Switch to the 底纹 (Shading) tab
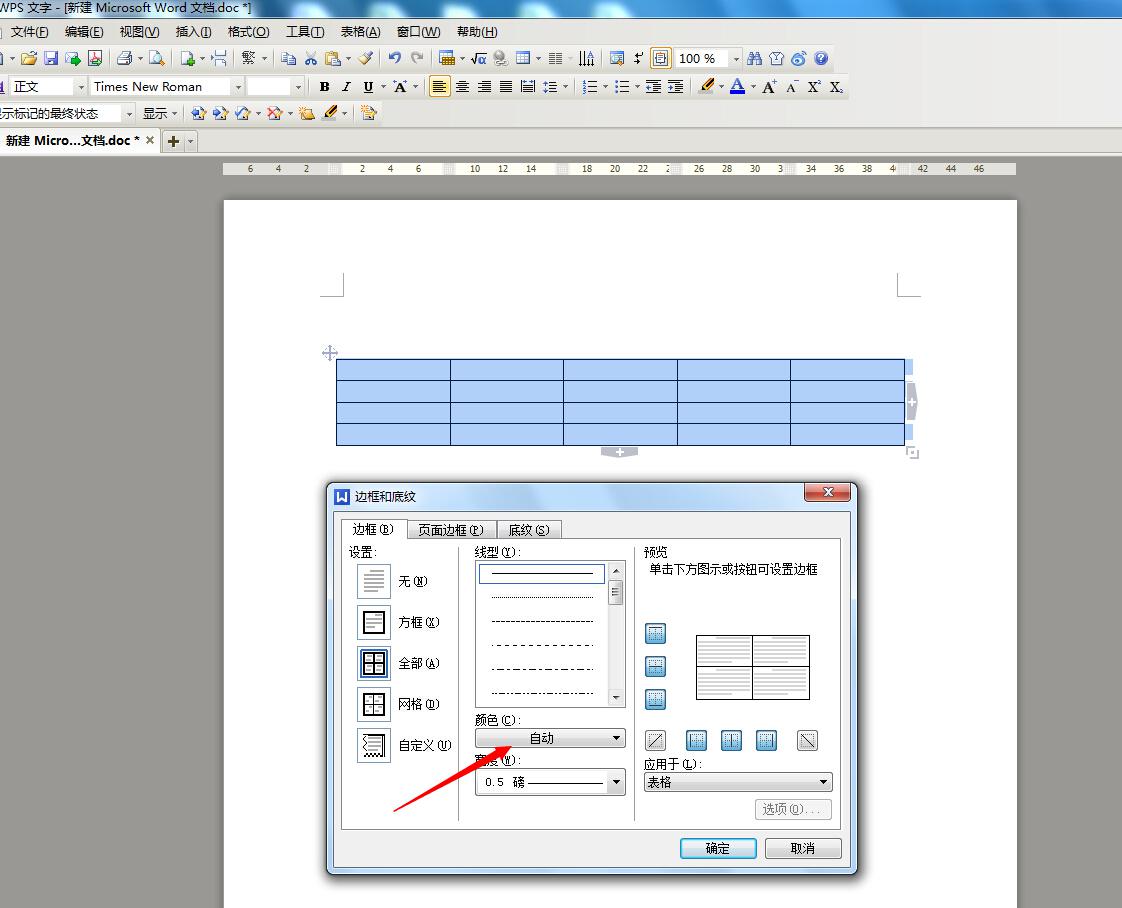The image size is (1122, 908). tap(528, 530)
